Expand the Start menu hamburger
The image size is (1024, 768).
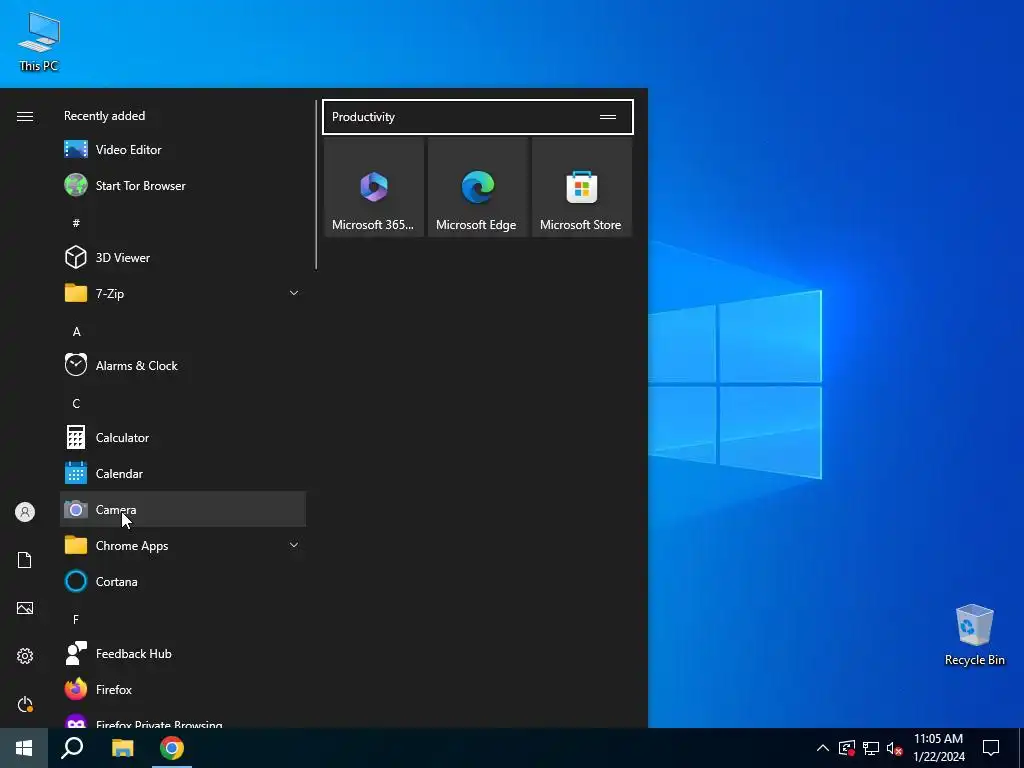[25, 116]
